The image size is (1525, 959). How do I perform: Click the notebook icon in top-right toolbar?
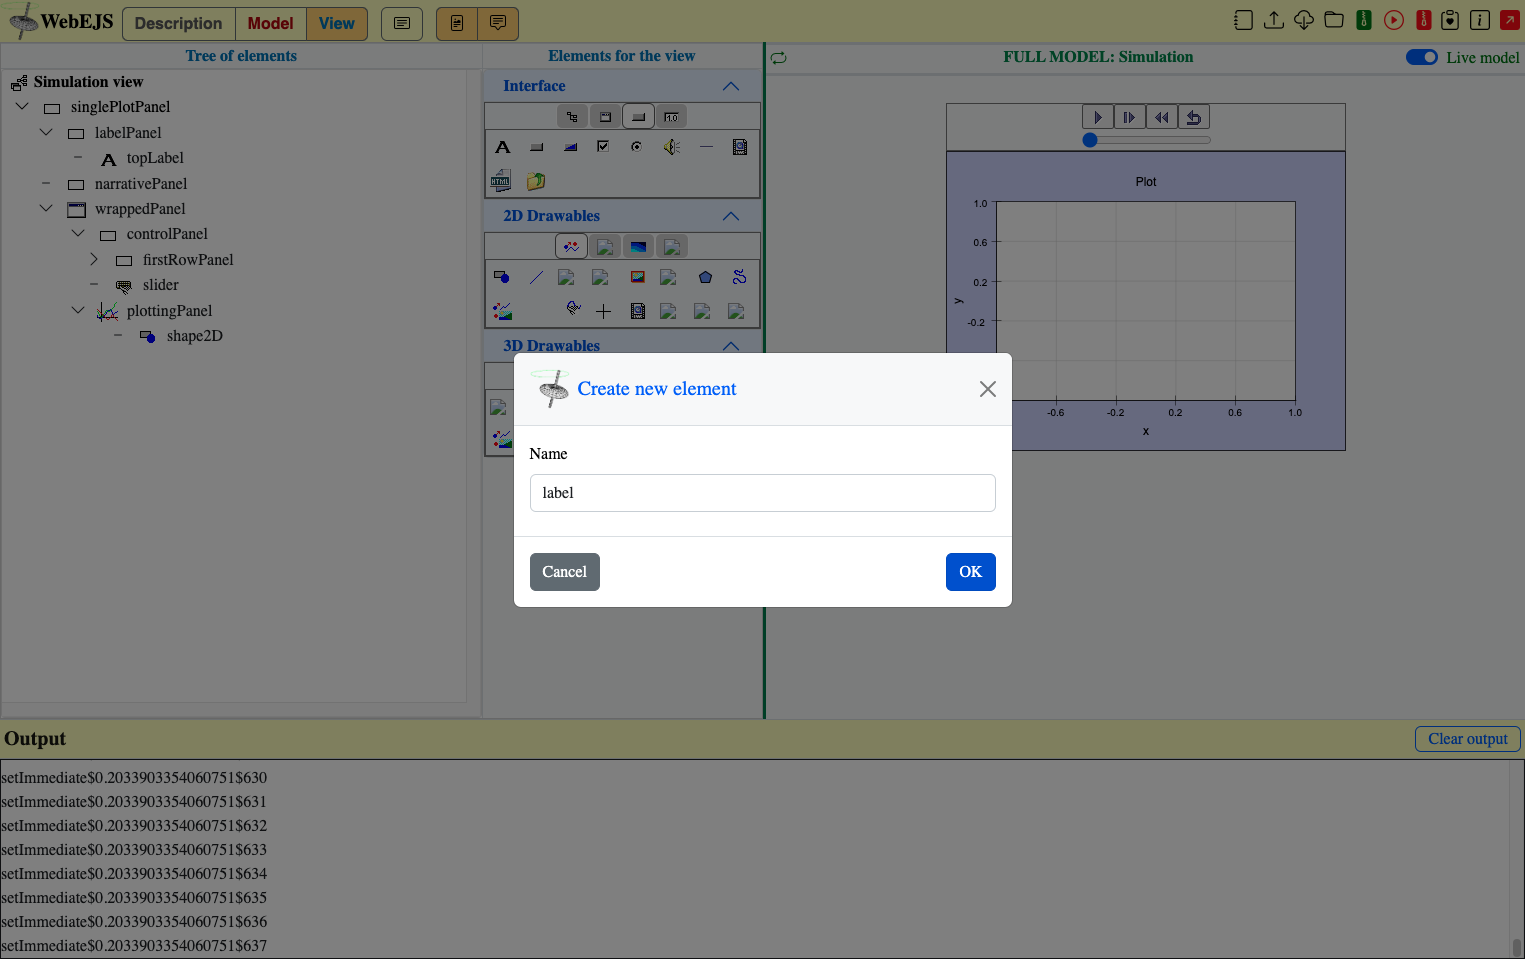point(1243,20)
